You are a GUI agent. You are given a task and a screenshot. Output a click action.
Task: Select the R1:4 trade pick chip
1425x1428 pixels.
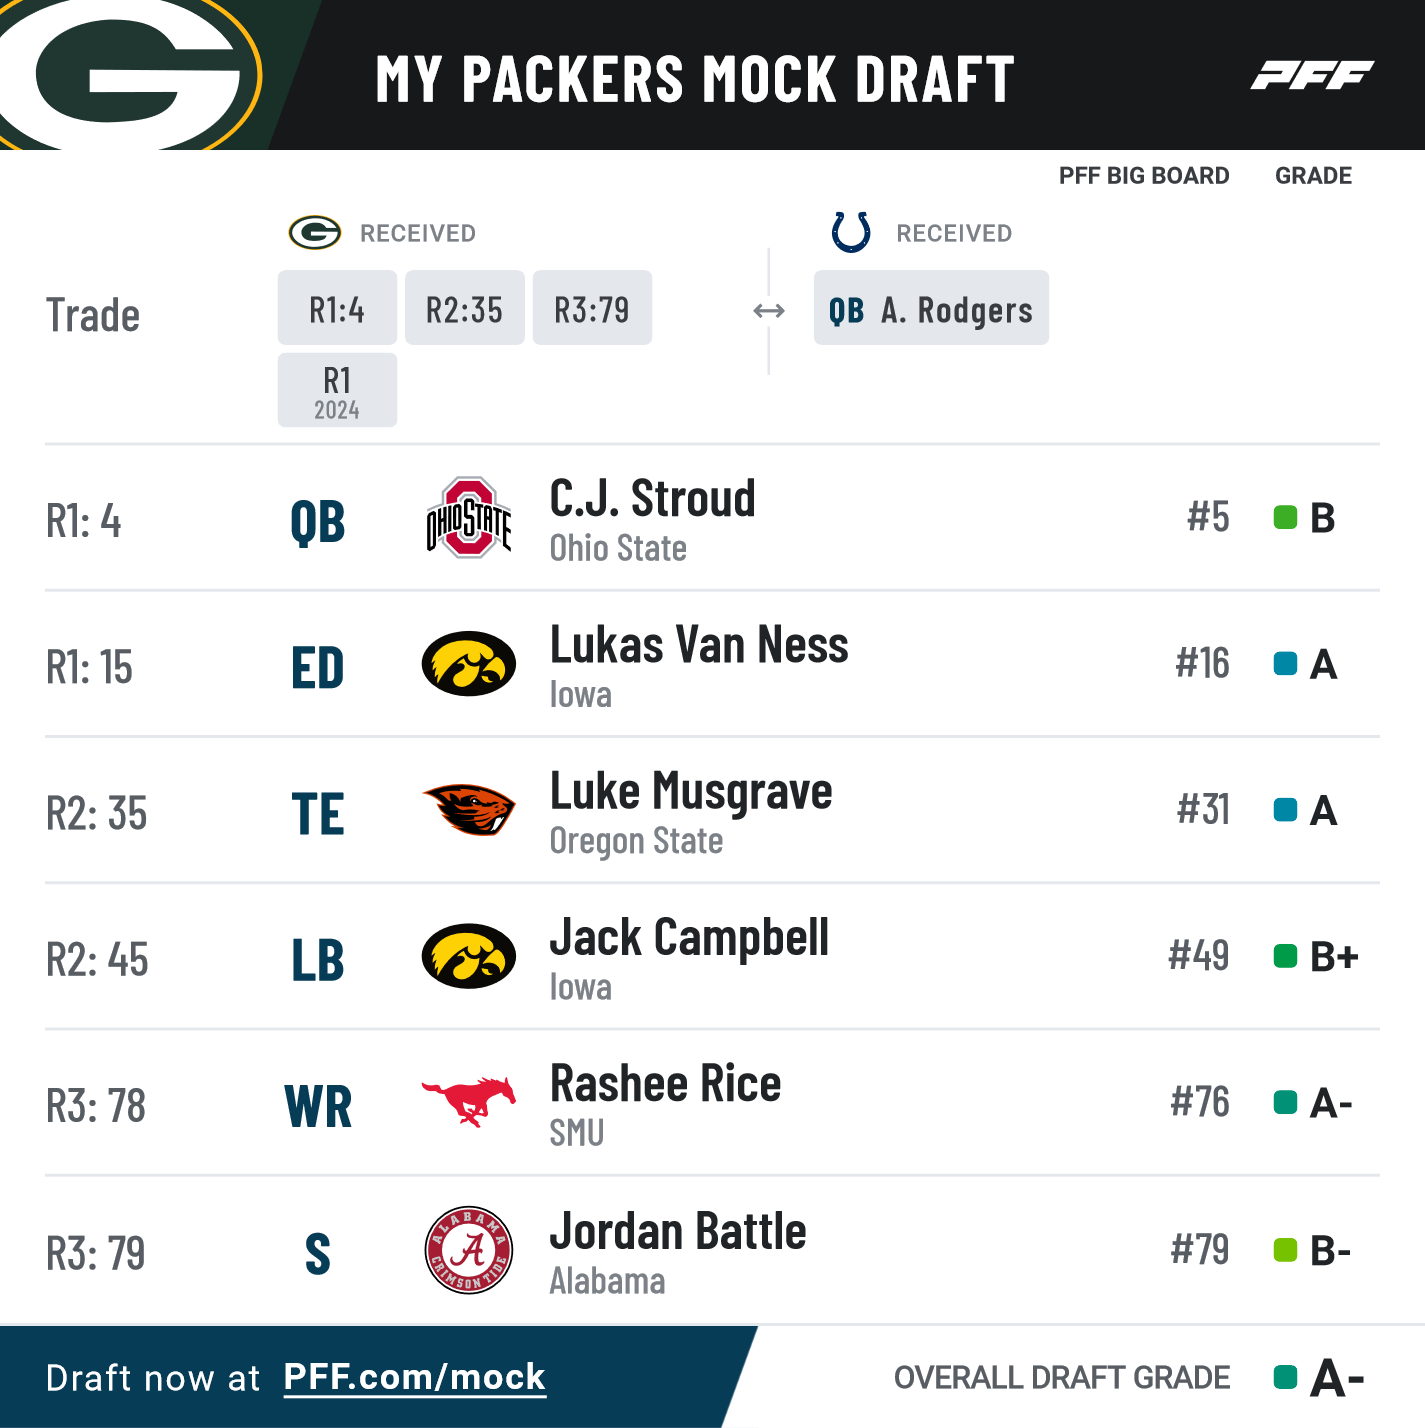337,308
